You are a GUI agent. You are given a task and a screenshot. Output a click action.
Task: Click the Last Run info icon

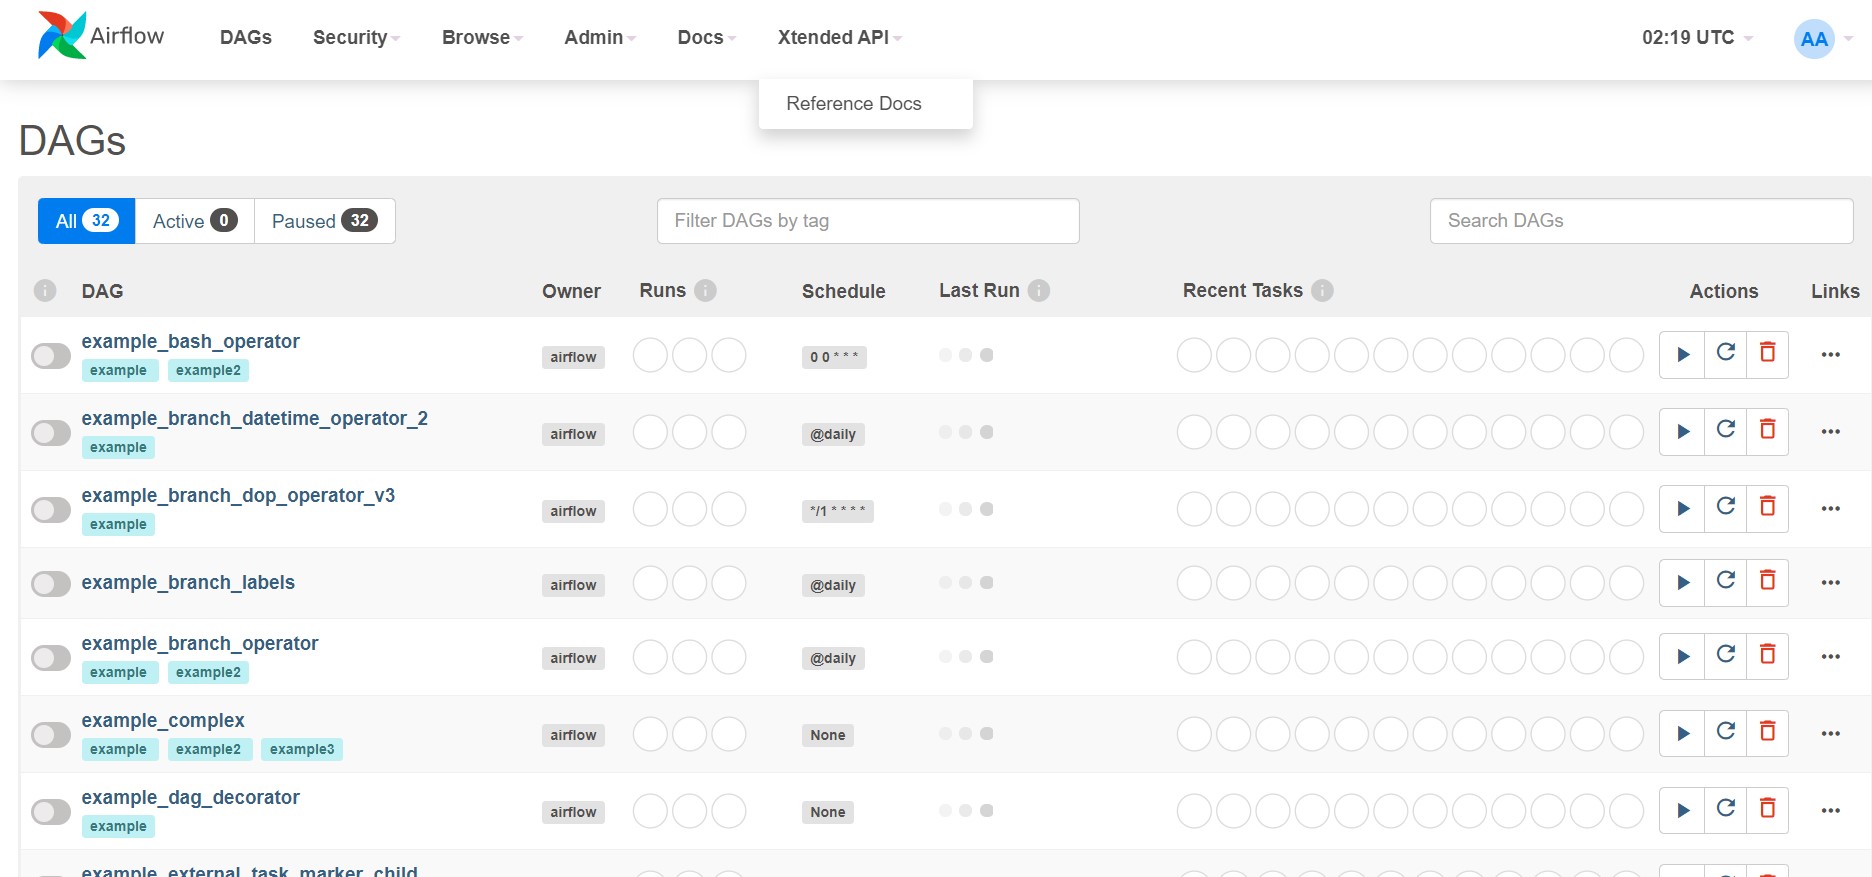(1039, 290)
